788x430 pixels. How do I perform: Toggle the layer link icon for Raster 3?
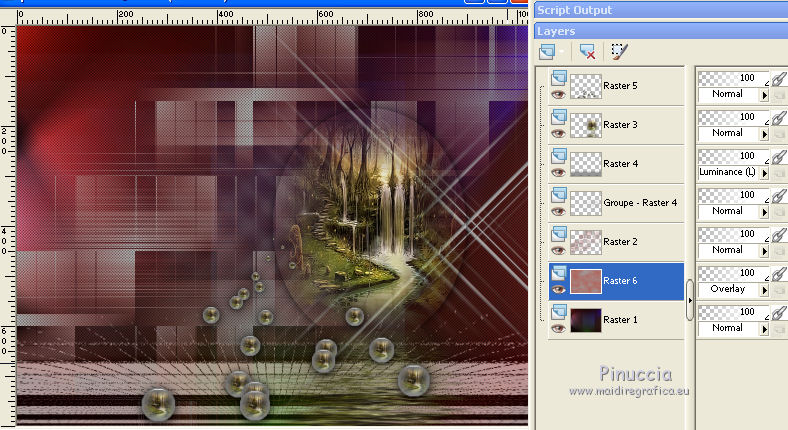pos(778,118)
